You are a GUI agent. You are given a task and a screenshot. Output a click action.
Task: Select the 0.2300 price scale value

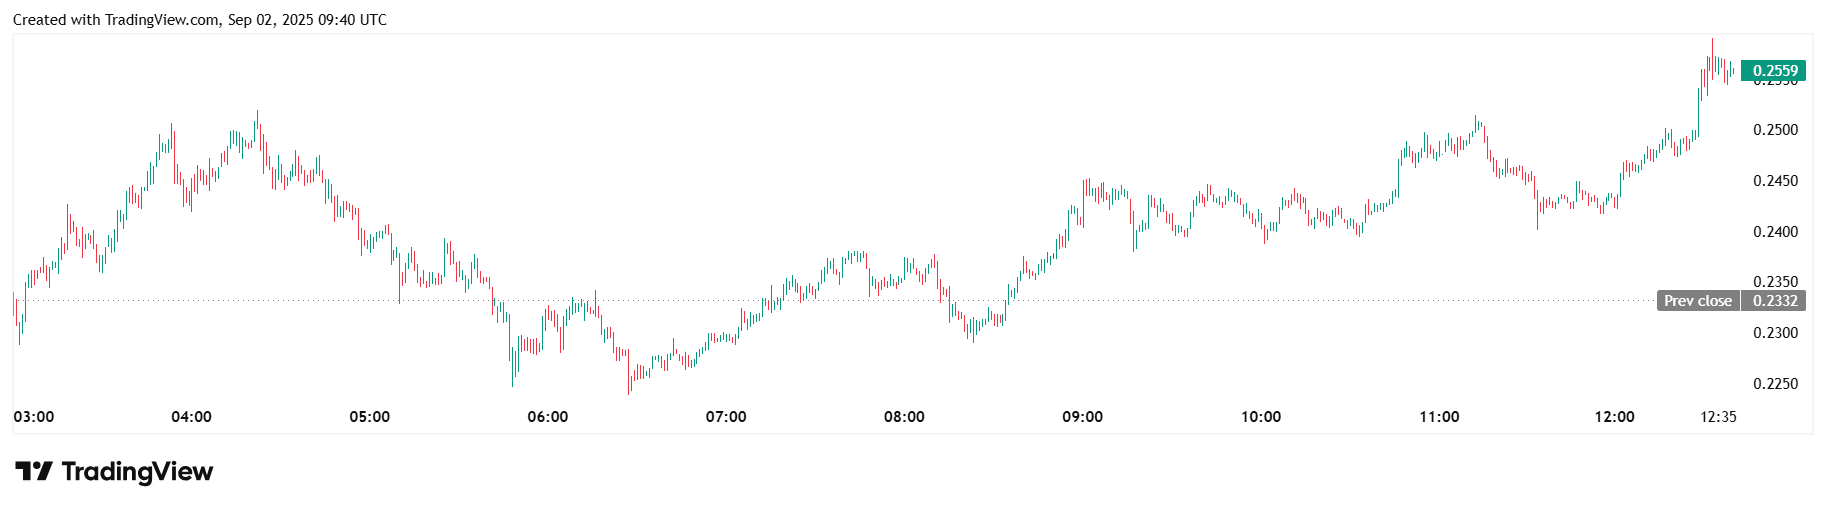(x=1775, y=333)
